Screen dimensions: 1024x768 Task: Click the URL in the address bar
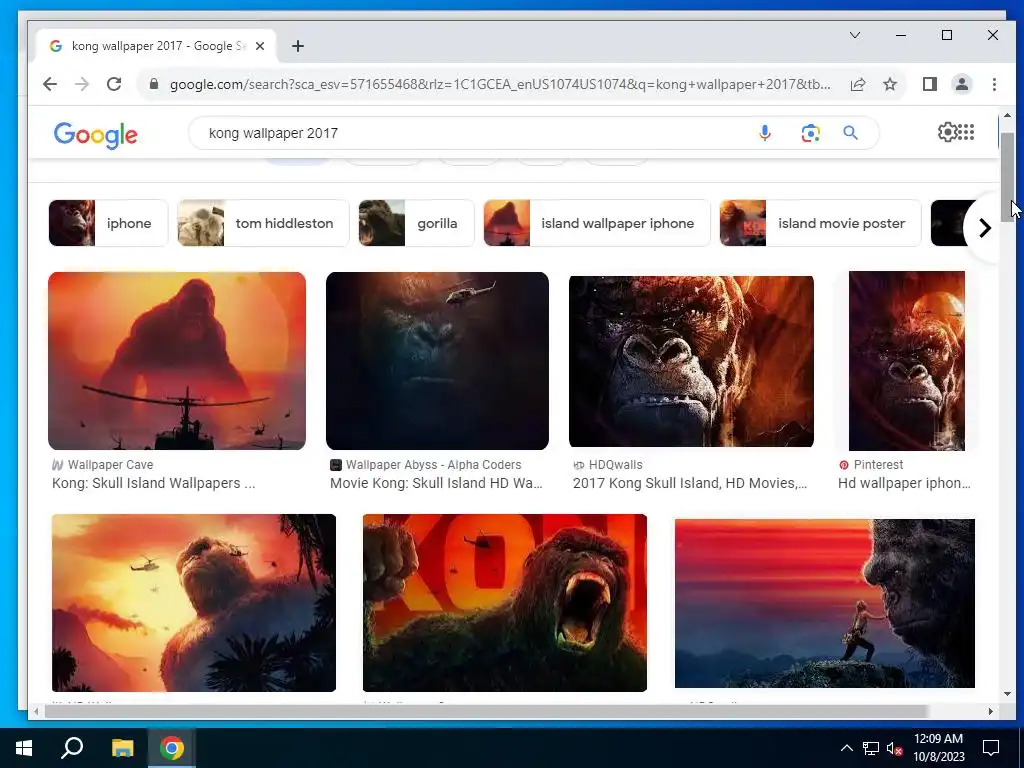point(500,84)
